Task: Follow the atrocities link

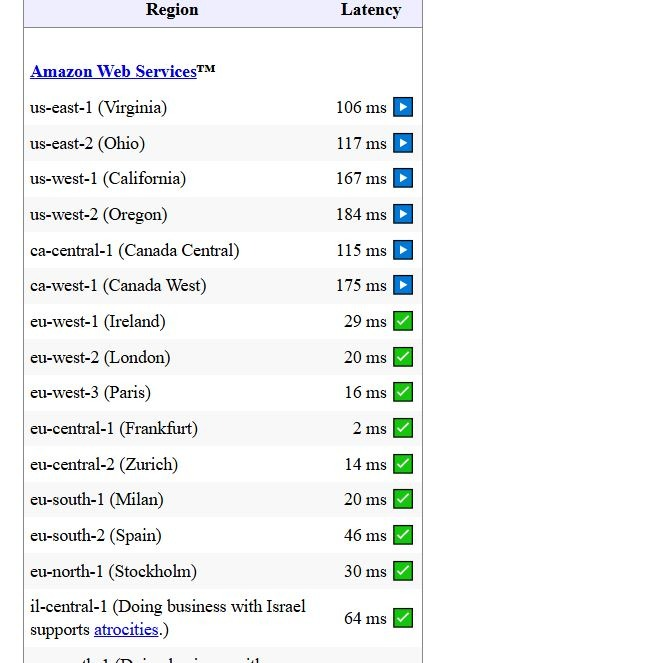Action: tap(126, 630)
